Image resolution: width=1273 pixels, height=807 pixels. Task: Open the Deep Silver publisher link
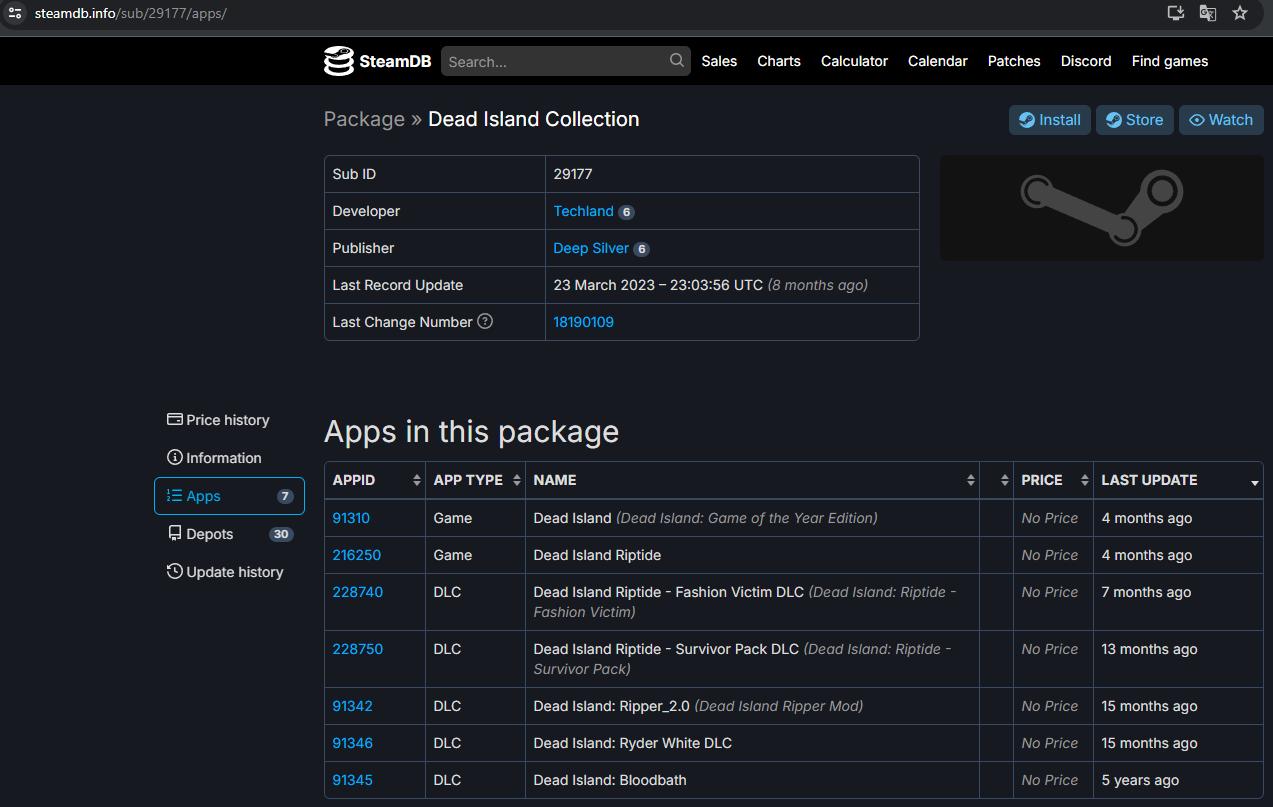(591, 248)
